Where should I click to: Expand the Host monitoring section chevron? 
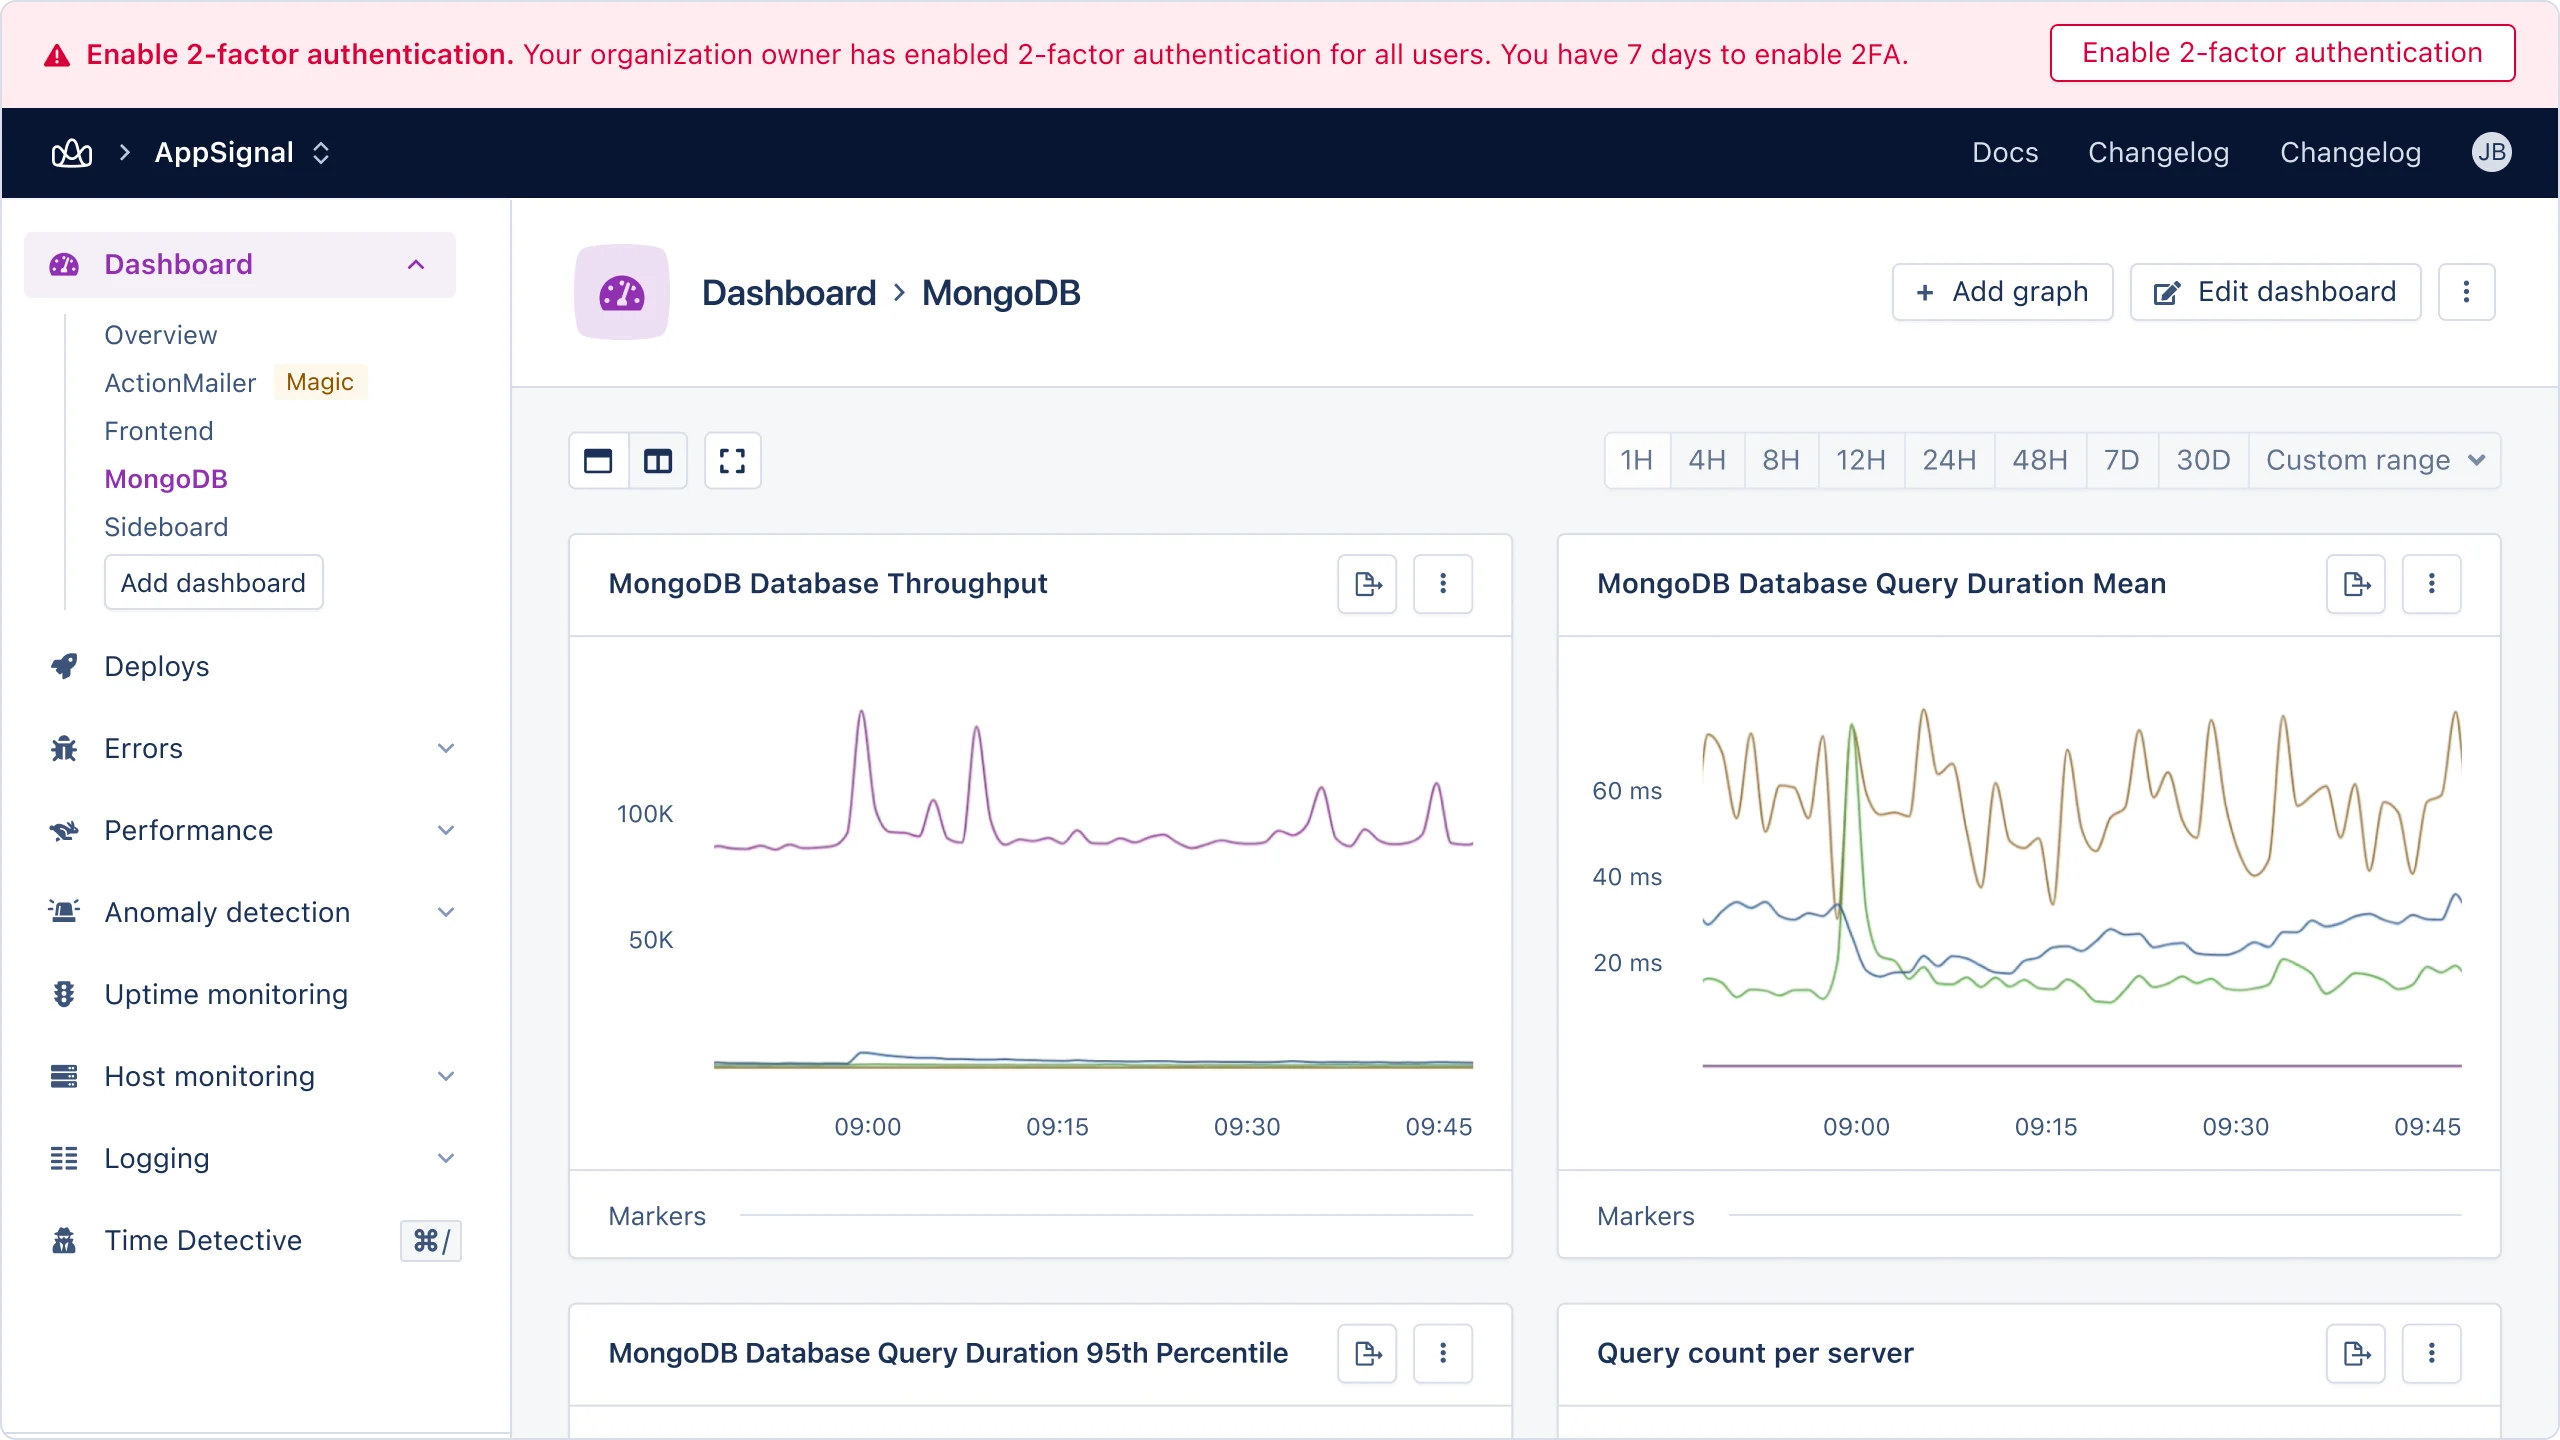coord(446,1076)
